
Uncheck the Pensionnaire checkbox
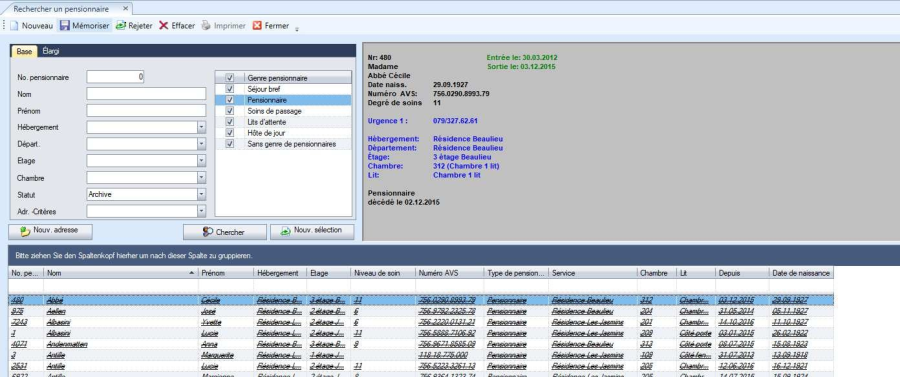click(230, 100)
